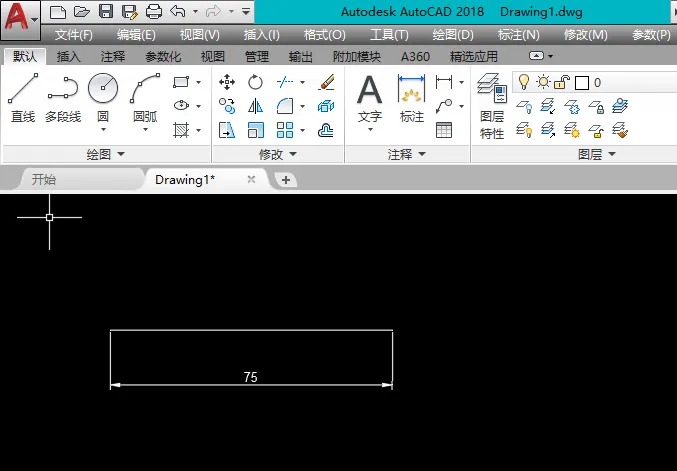Expand the 绘图 panel
The width and height of the screenshot is (677, 471).
(x=106, y=154)
